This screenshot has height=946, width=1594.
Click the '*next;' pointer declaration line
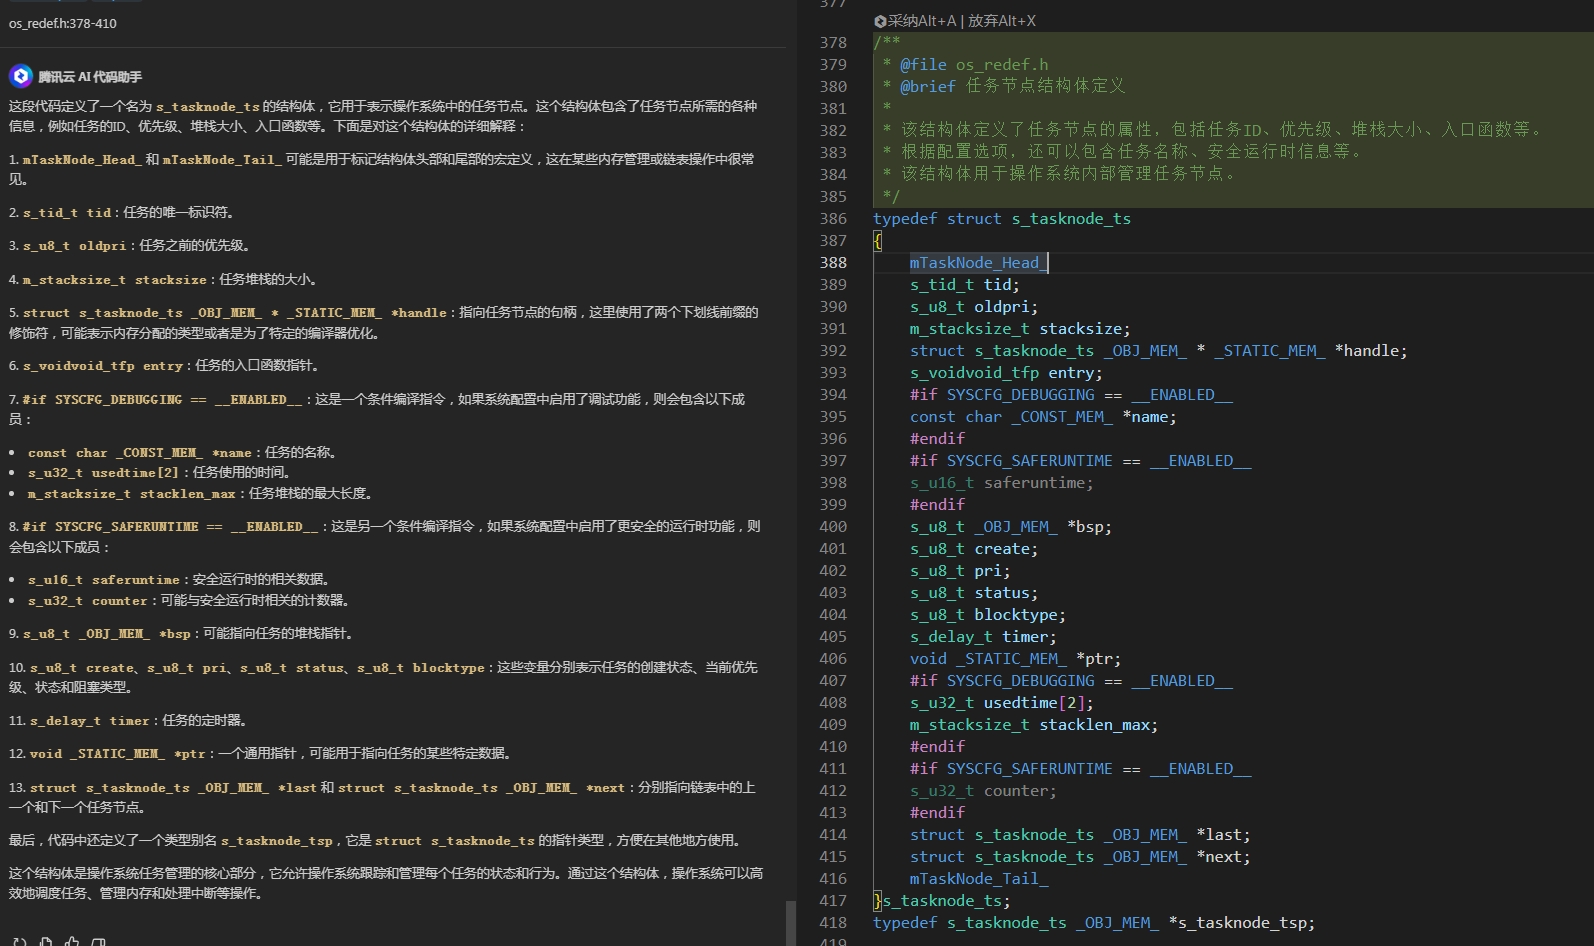coord(1080,857)
